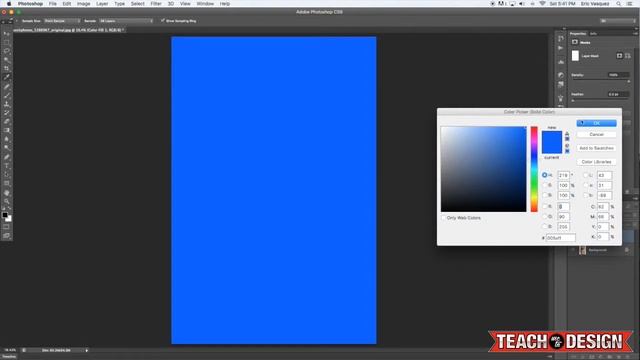640x360 pixels.
Task: Open the Sample Size dropdown
Action: tap(62, 21)
